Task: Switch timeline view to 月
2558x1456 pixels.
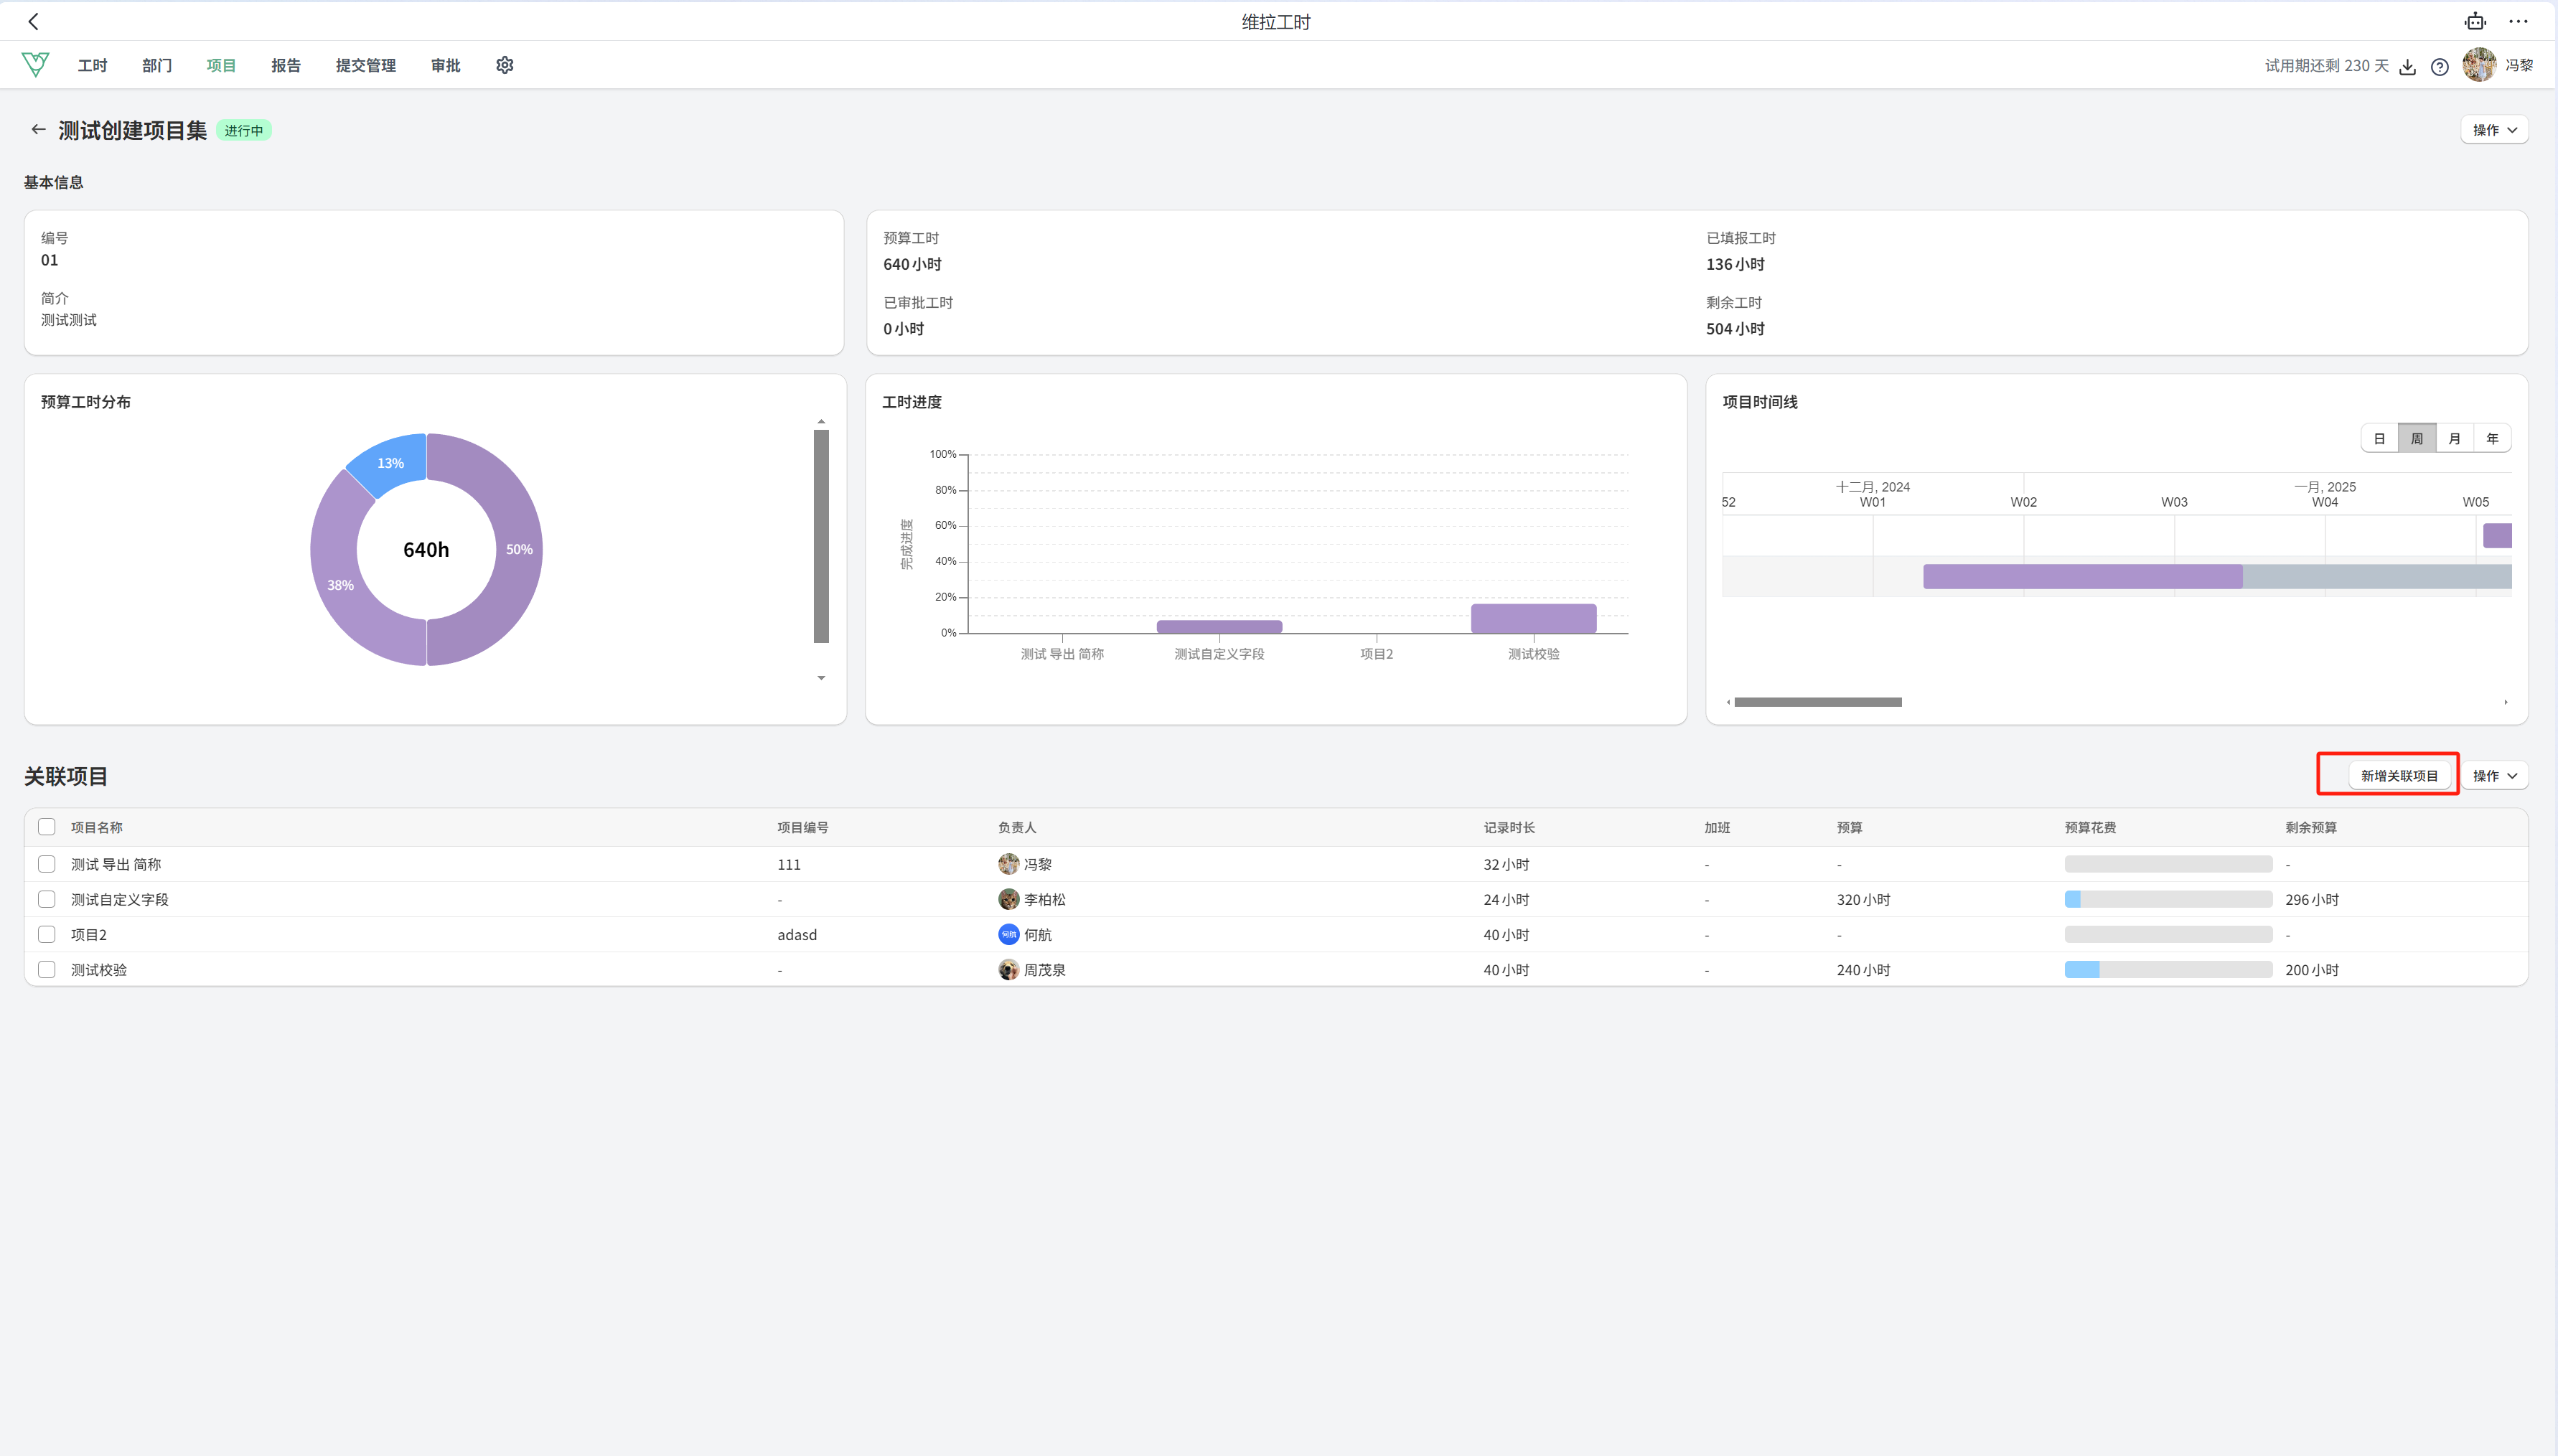Action: pyautogui.click(x=2454, y=439)
